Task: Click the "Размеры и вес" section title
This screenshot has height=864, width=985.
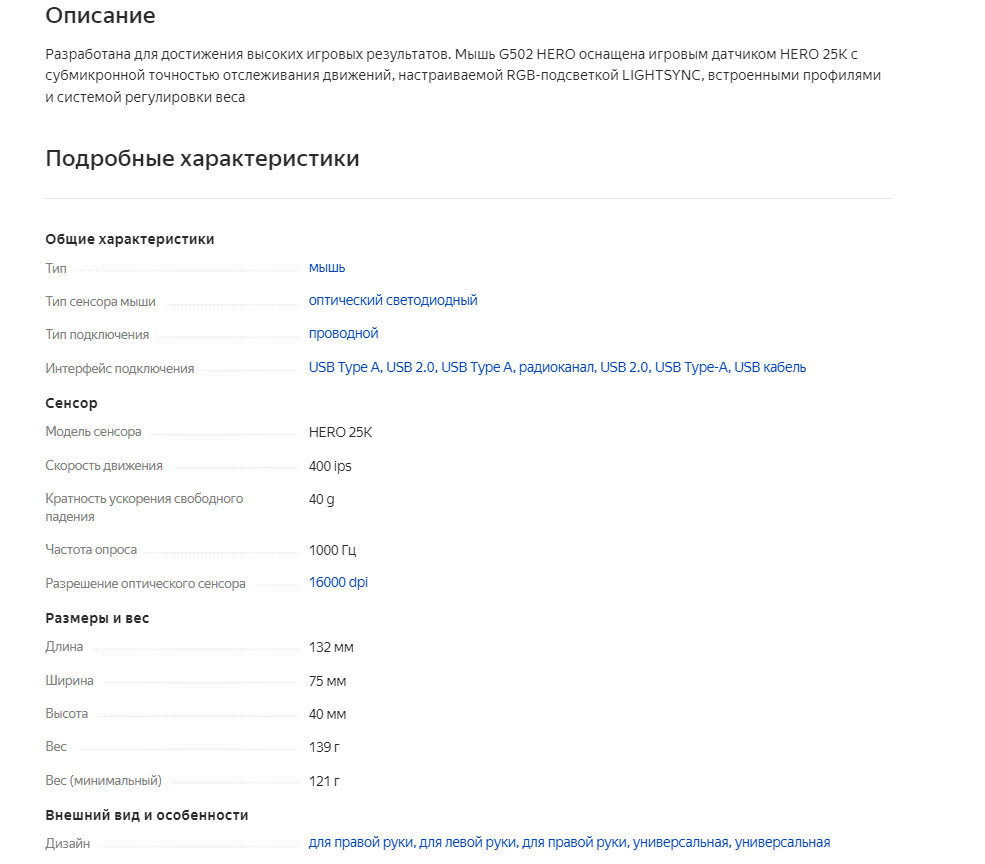Action: click(97, 618)
